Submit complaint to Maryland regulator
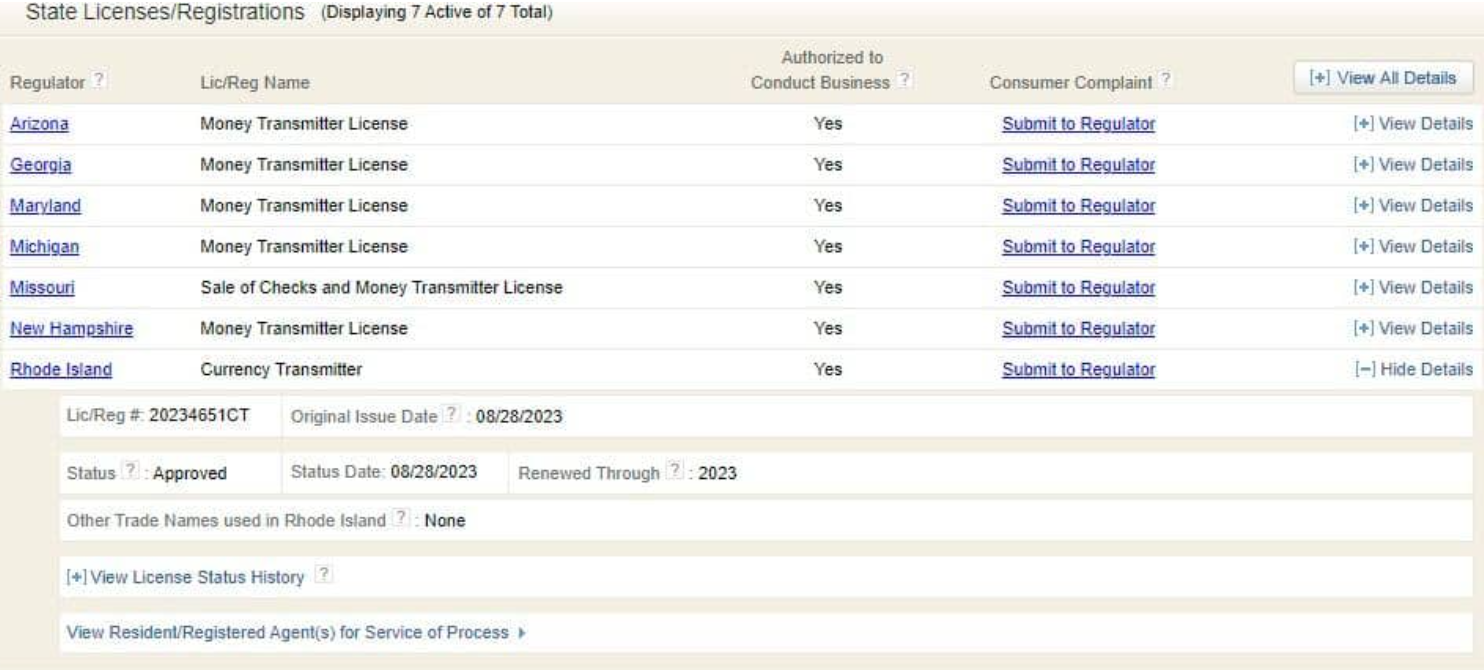The image size is (1484, 670). (1078, 206)
